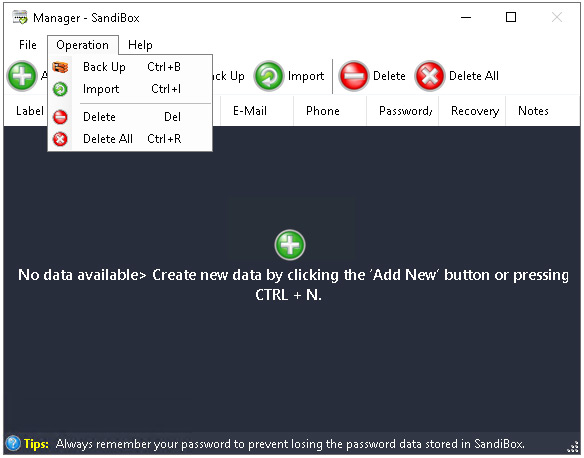Click the red minus Delete icon in menu
Image resolution: width=584 pixels, height=458 pixels.
pos(60,117)
